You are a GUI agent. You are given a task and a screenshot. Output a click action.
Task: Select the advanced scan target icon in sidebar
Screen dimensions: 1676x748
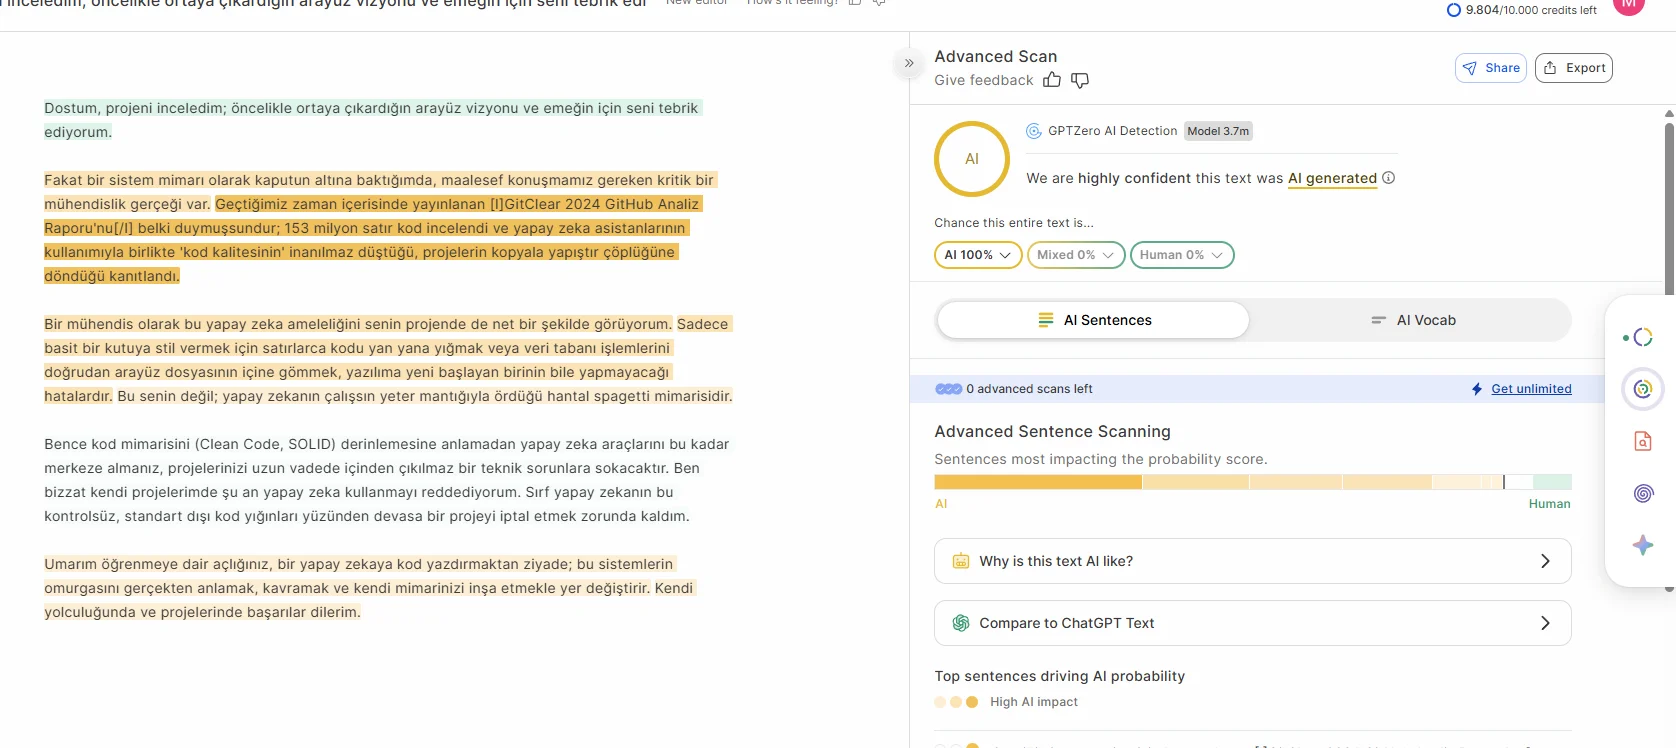tap(1642, 389)
